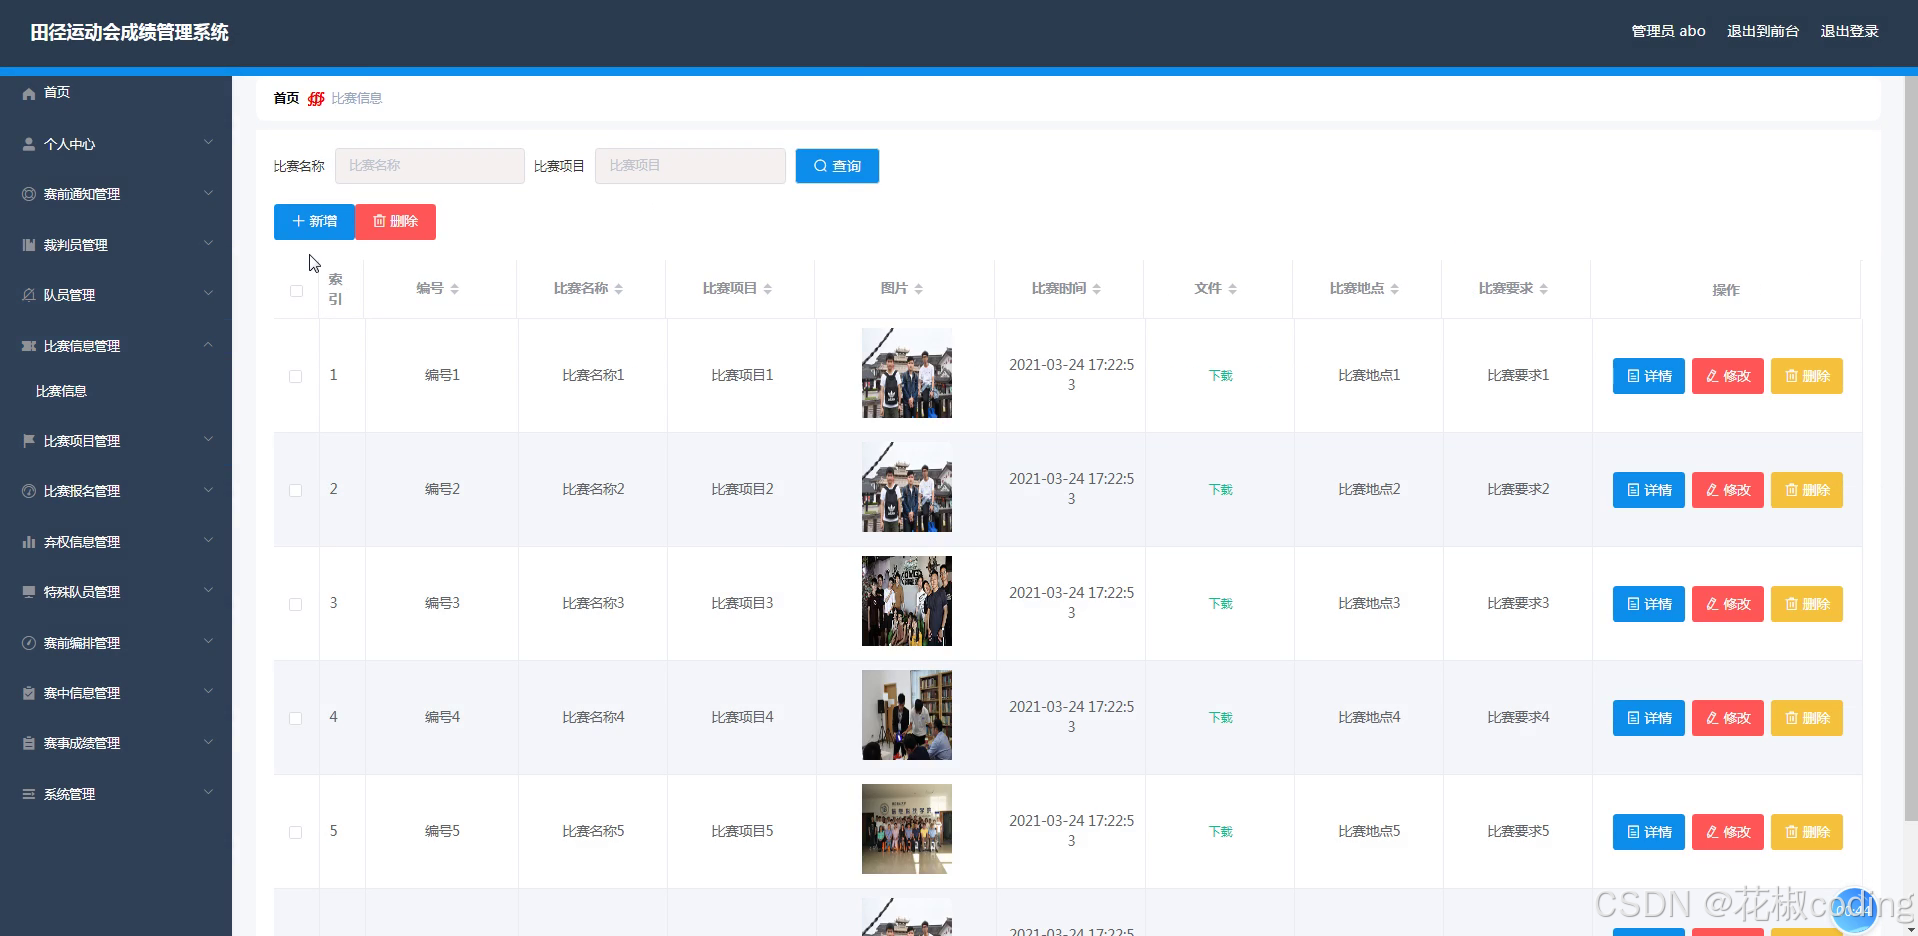Click yellow 删除 for 比赛名称3

(1807, 604)
